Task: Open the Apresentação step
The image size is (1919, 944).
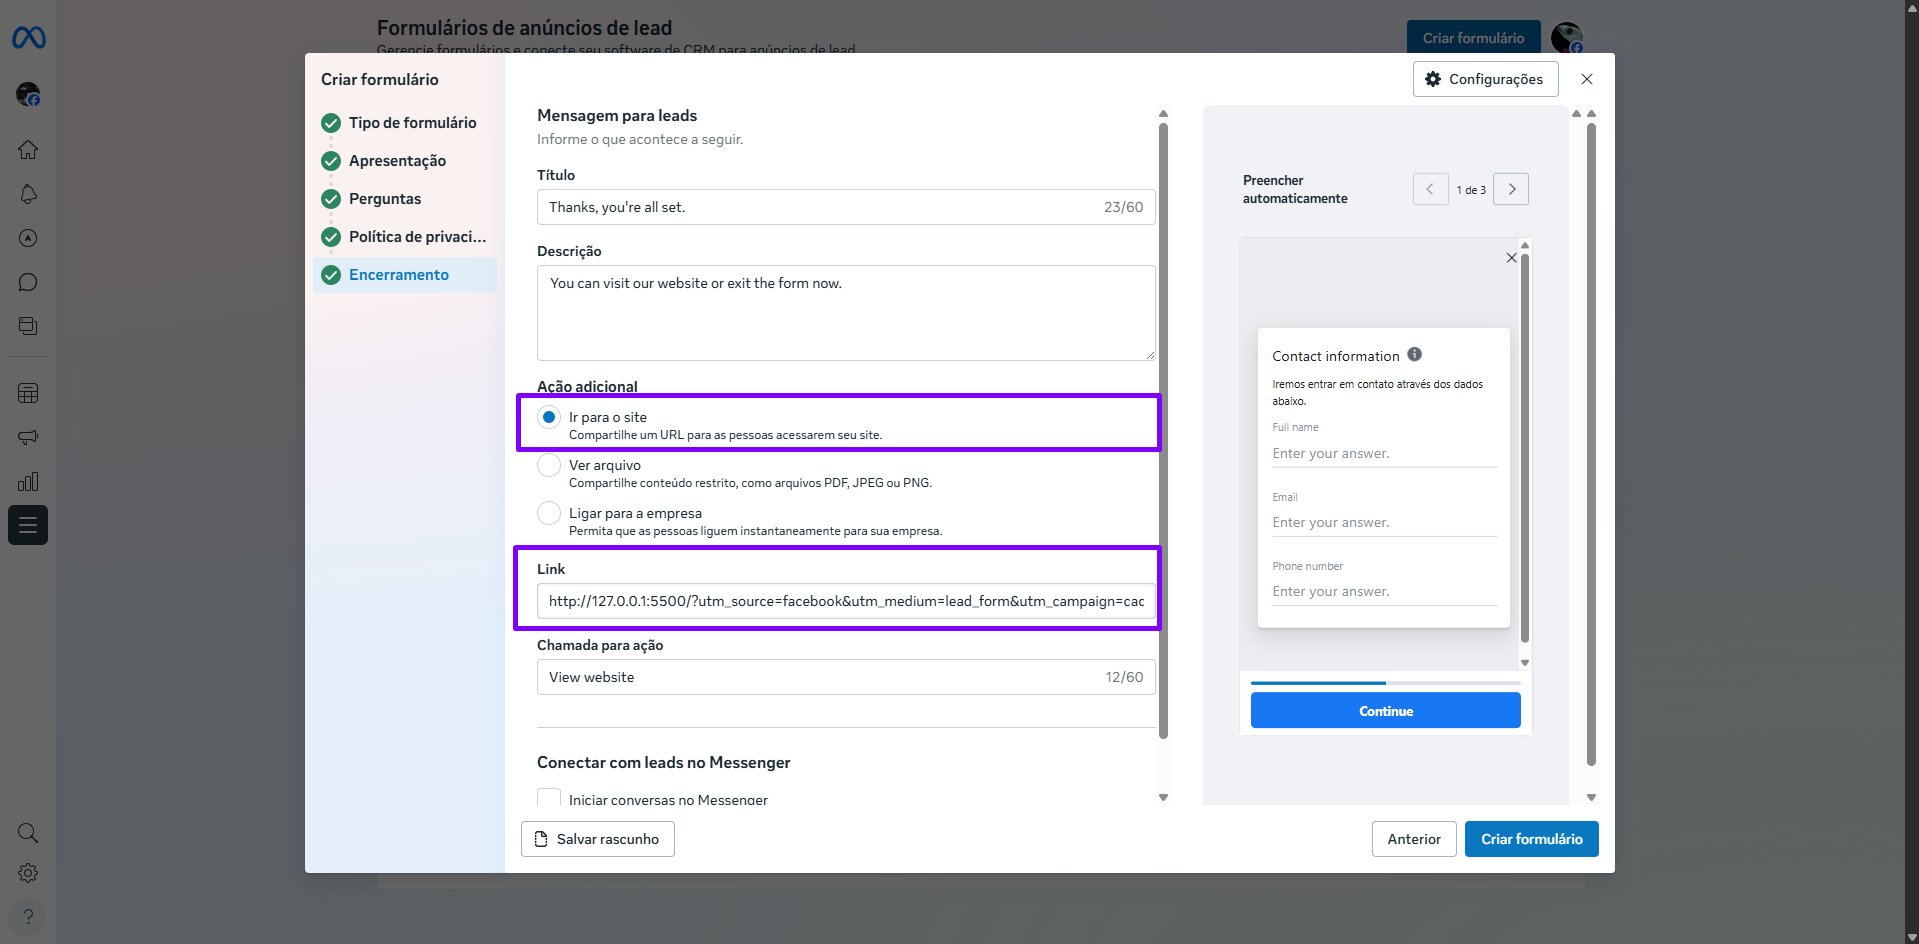Action: (397, 161)
